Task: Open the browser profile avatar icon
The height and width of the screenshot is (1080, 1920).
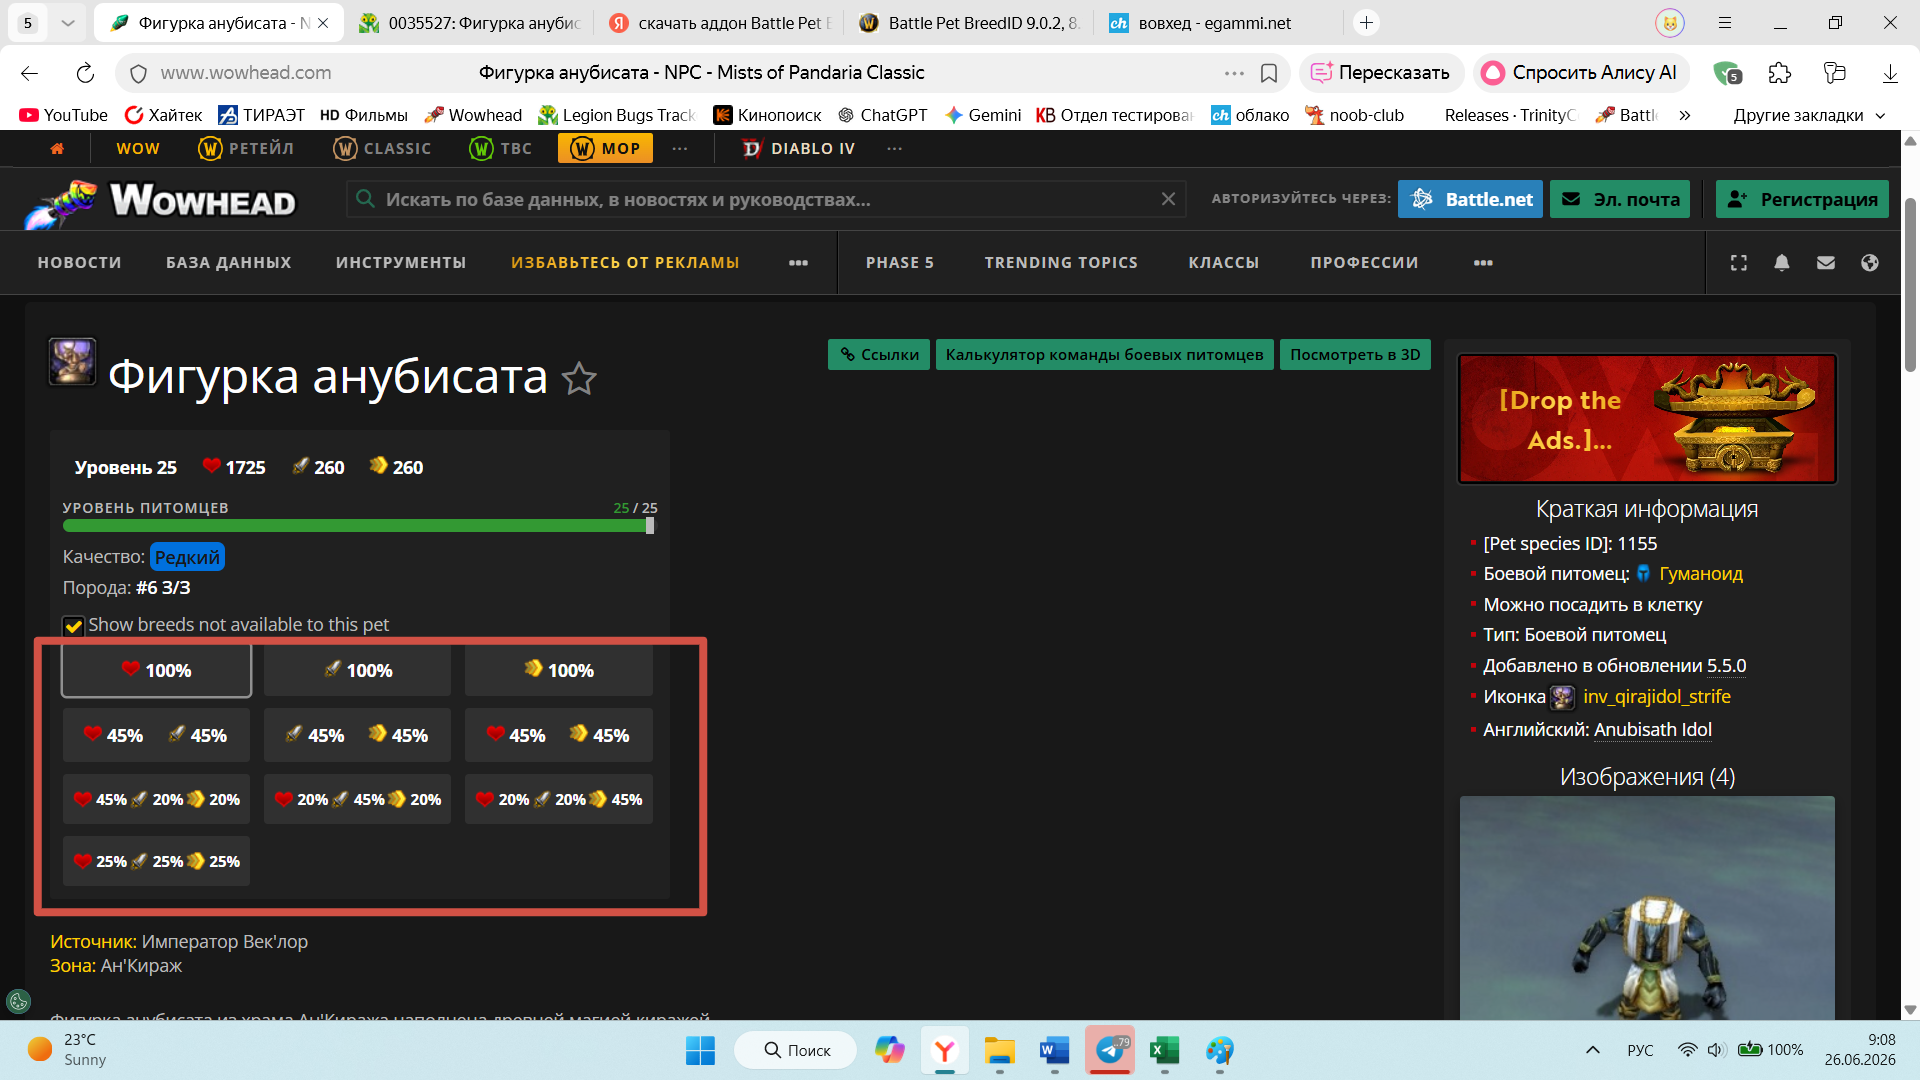Action: (x=1669, y=22)
